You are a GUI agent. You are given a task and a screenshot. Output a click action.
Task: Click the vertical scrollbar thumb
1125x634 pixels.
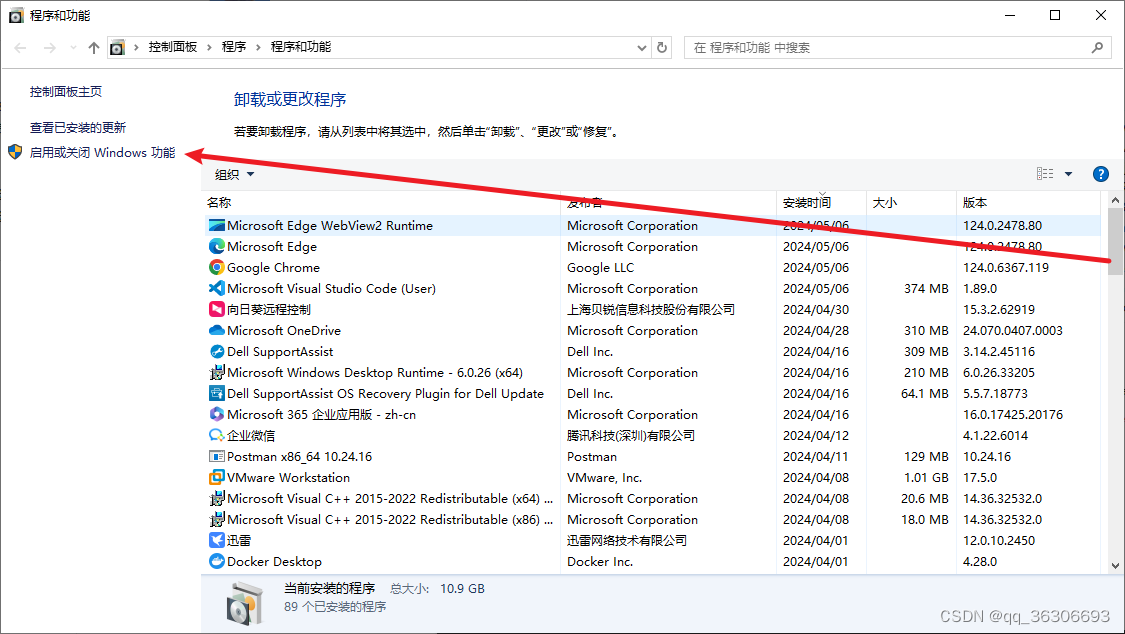coord(1114,241)
